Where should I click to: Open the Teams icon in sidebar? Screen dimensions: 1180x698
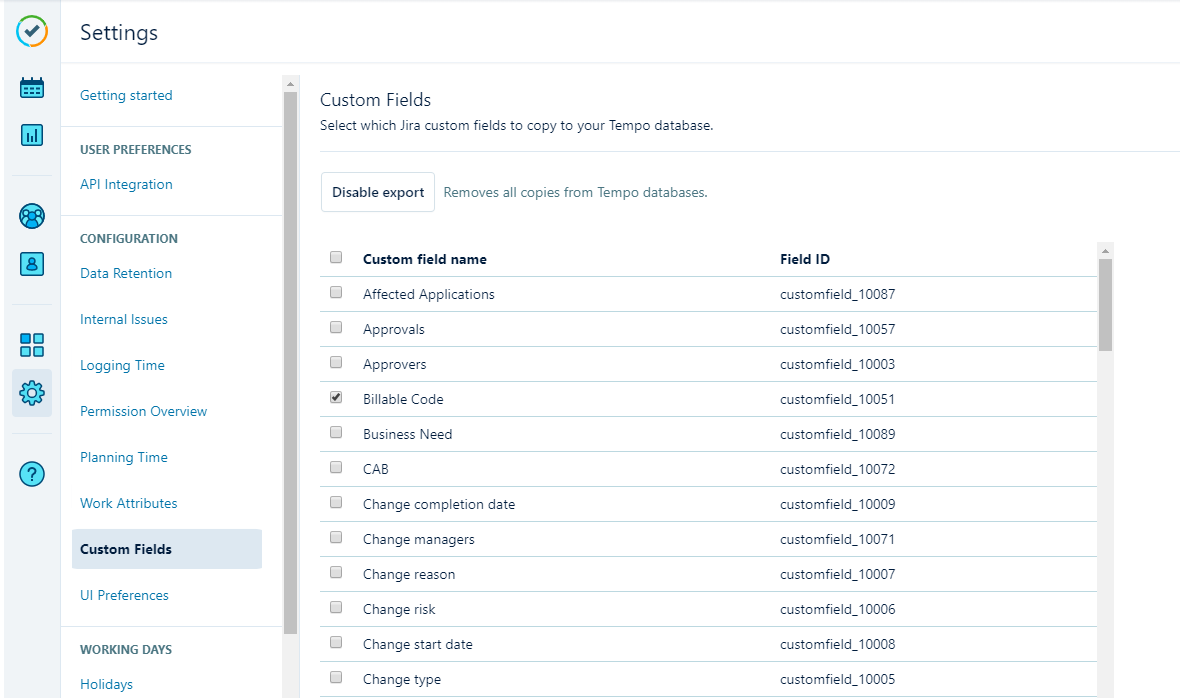(x=32, y=216)
